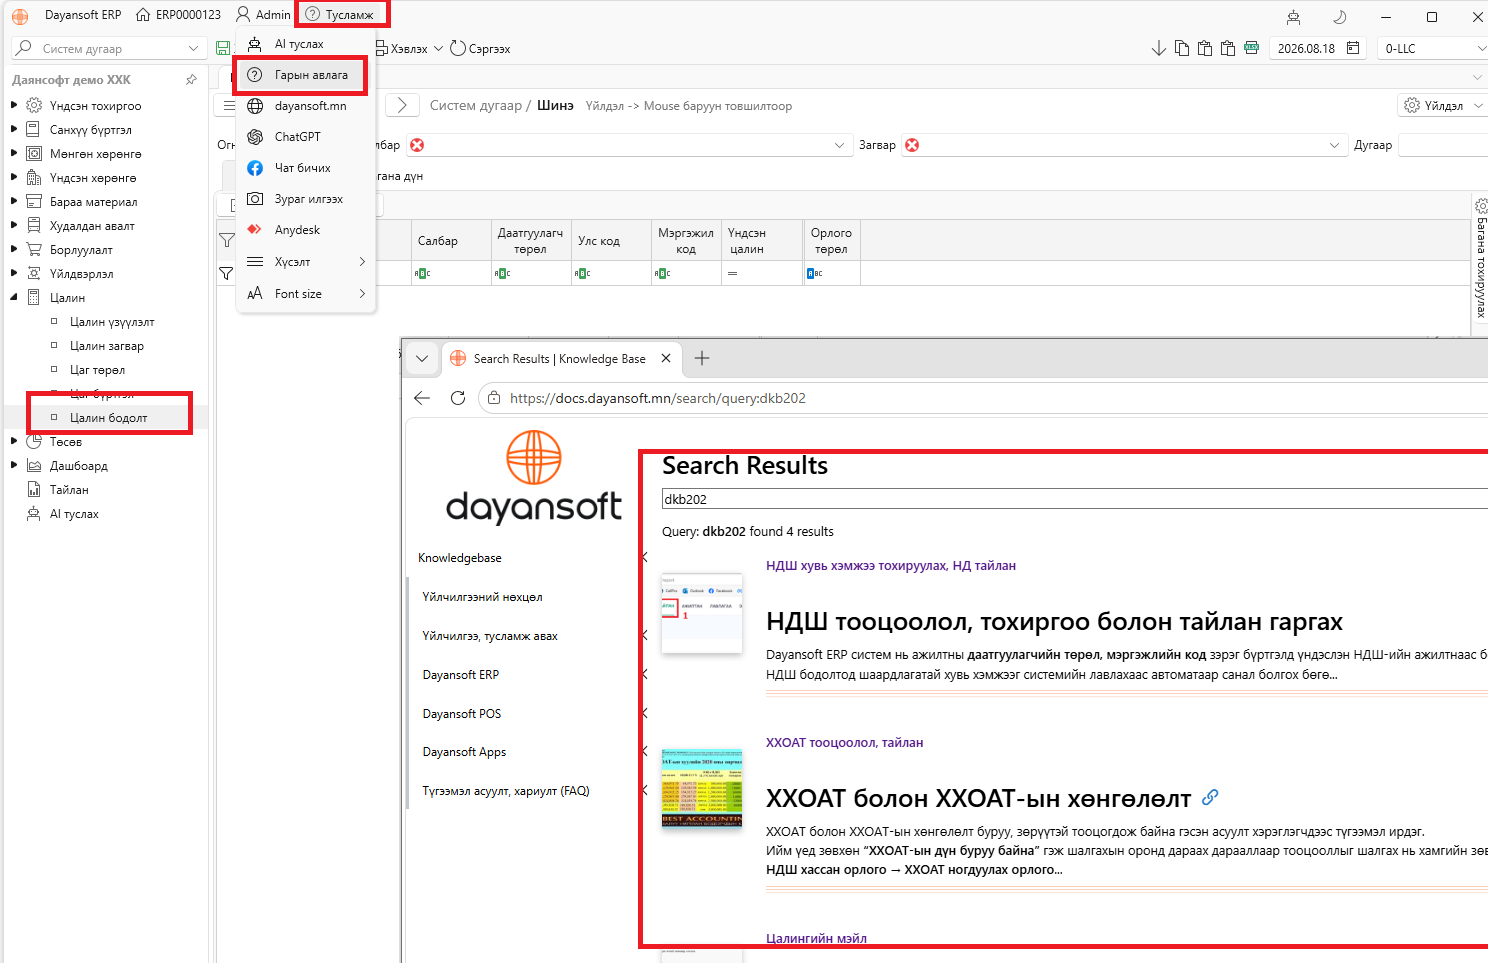Screen dimensions: 1488x963
Task: Go back in the browser
Action: [x=422, y=398]
